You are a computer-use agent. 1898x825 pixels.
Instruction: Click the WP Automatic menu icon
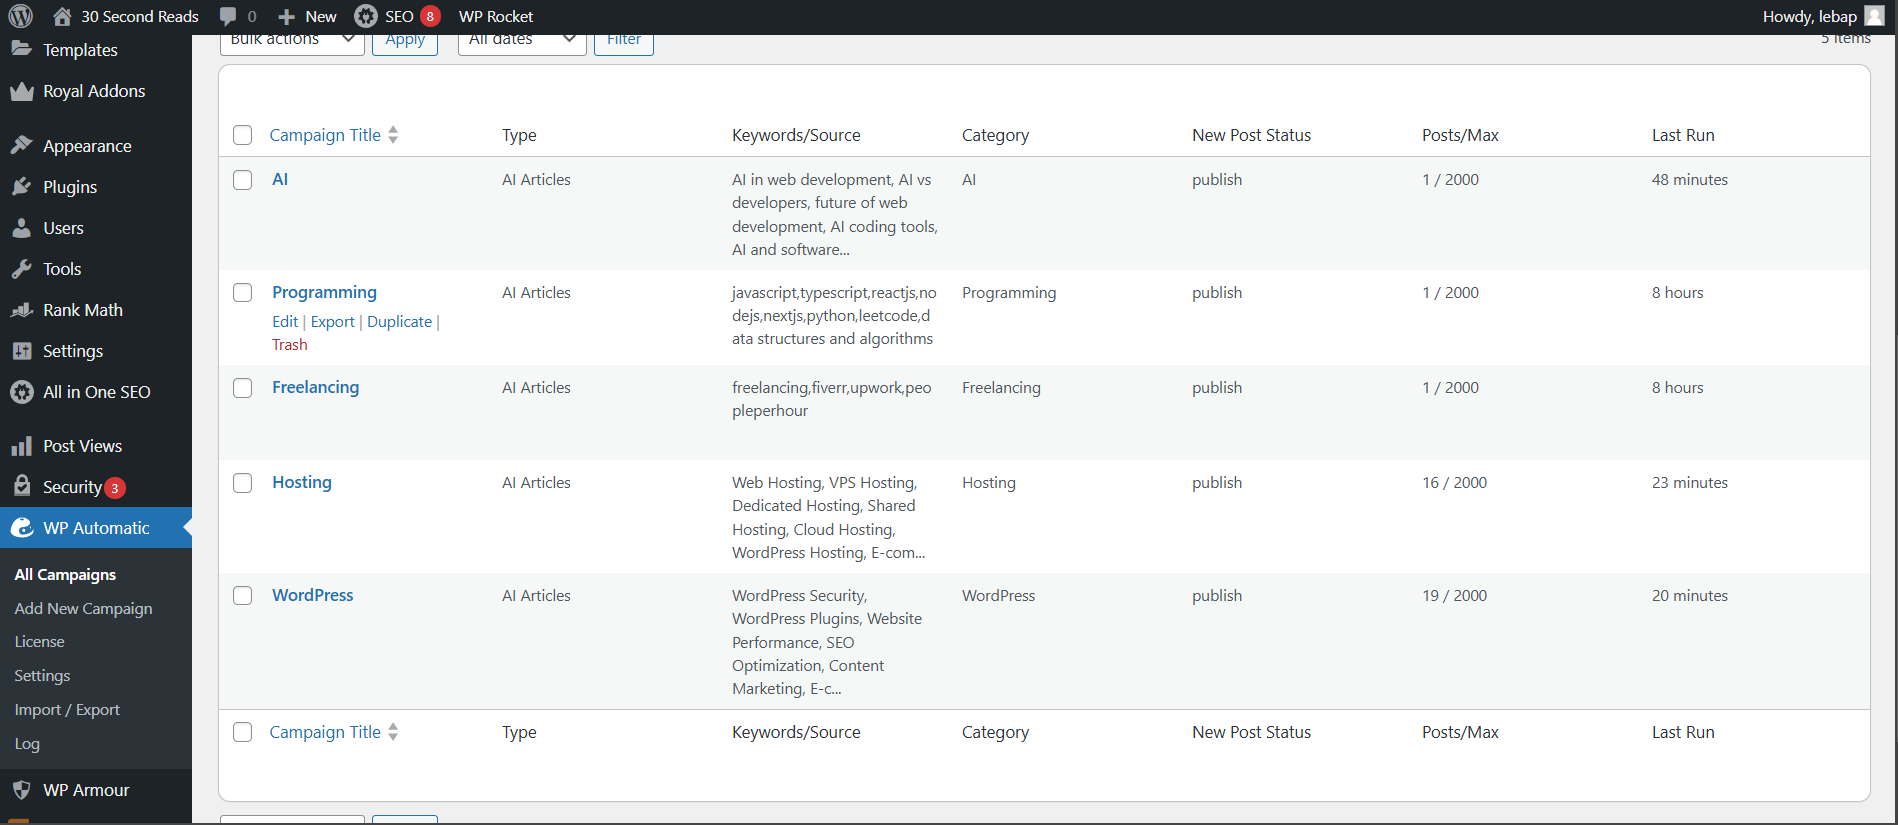point(22,528)
